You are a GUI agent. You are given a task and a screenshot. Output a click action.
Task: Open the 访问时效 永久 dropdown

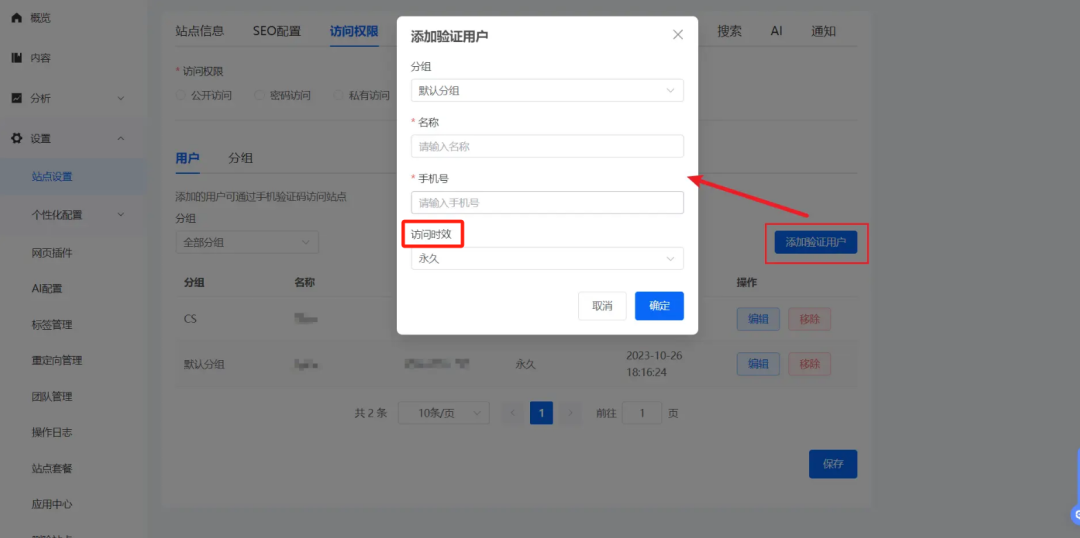[547, 258]
